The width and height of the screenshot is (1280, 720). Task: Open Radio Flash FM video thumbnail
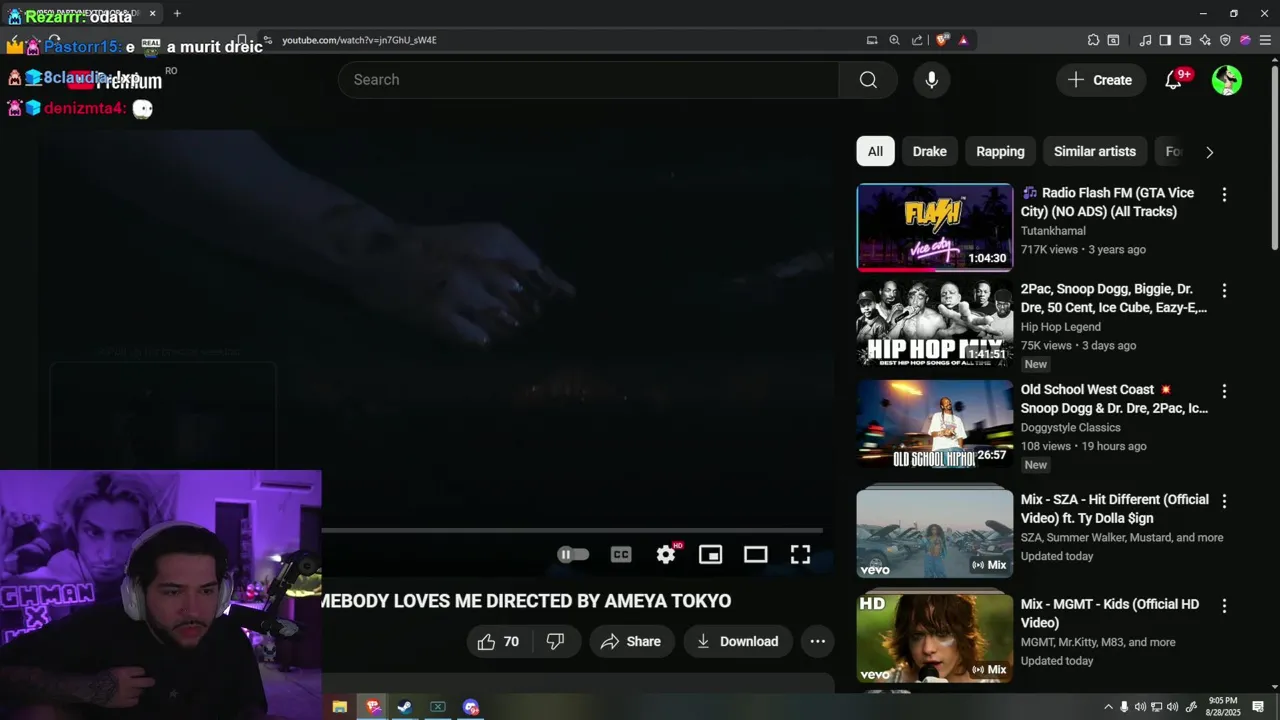[x=935, y=227]
